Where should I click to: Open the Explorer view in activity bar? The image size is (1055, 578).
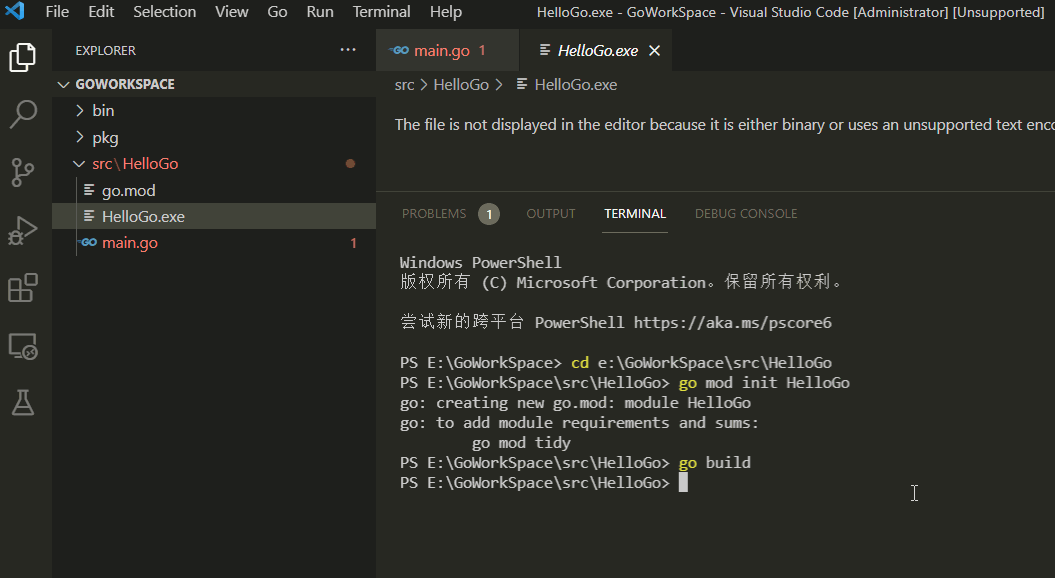coord(22,57)
